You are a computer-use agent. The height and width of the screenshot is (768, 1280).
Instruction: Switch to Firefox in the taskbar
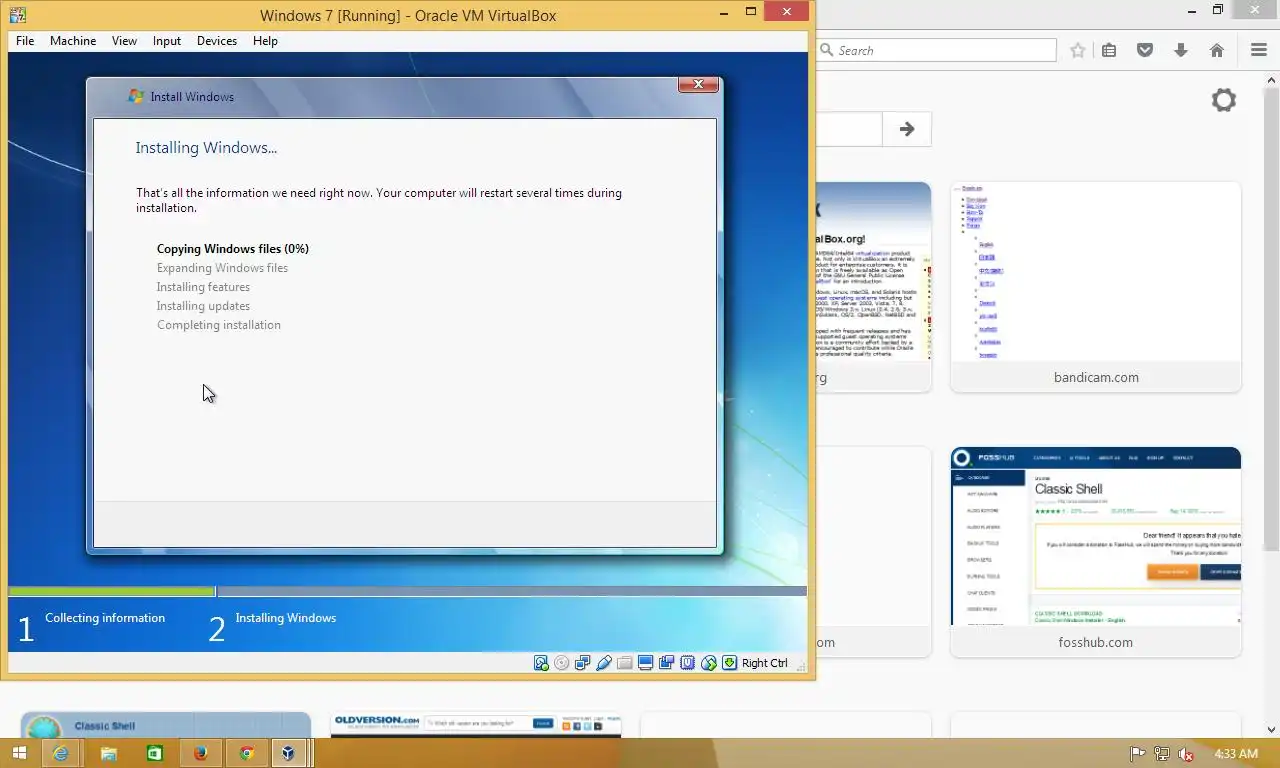[x=200, y=753]
